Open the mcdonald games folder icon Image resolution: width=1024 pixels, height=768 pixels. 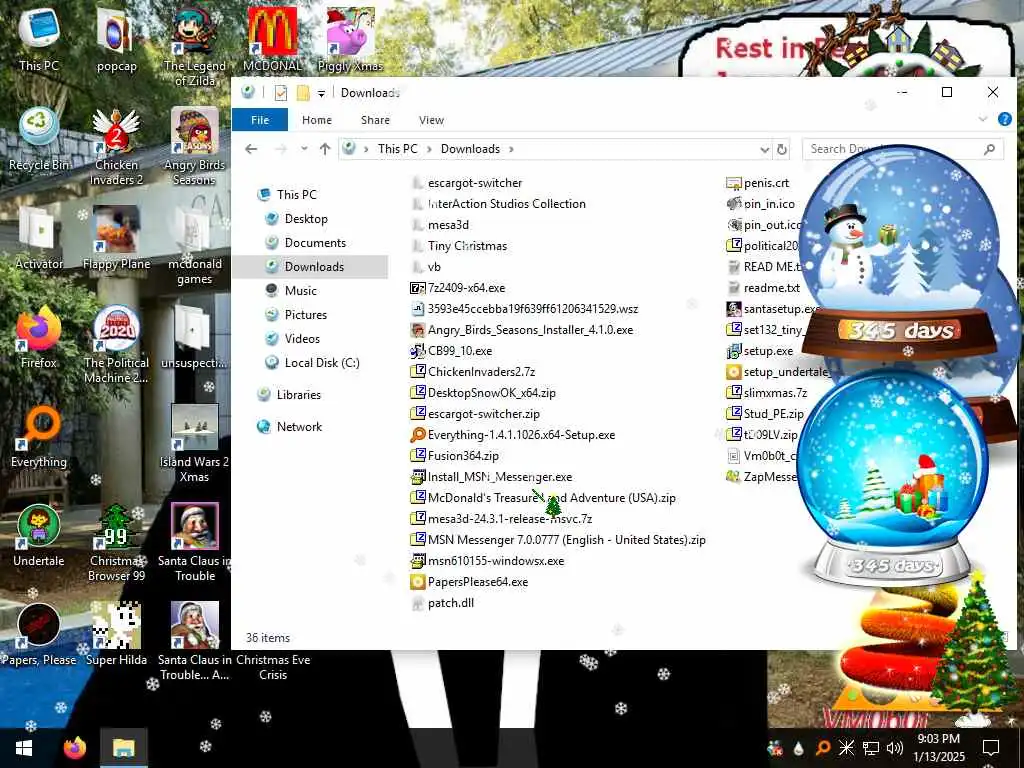tap(195, 246)
